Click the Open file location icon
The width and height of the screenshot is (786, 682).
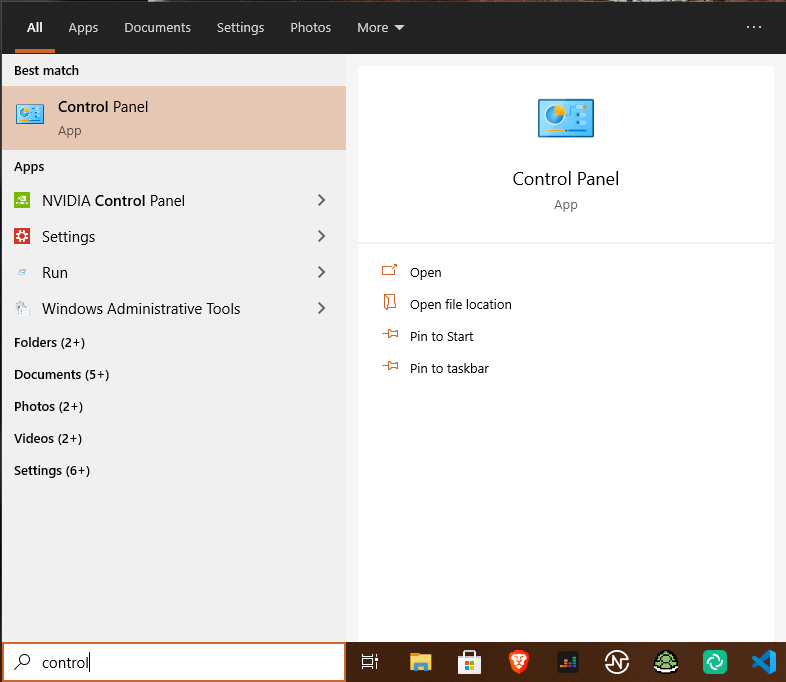click(389, 302)
